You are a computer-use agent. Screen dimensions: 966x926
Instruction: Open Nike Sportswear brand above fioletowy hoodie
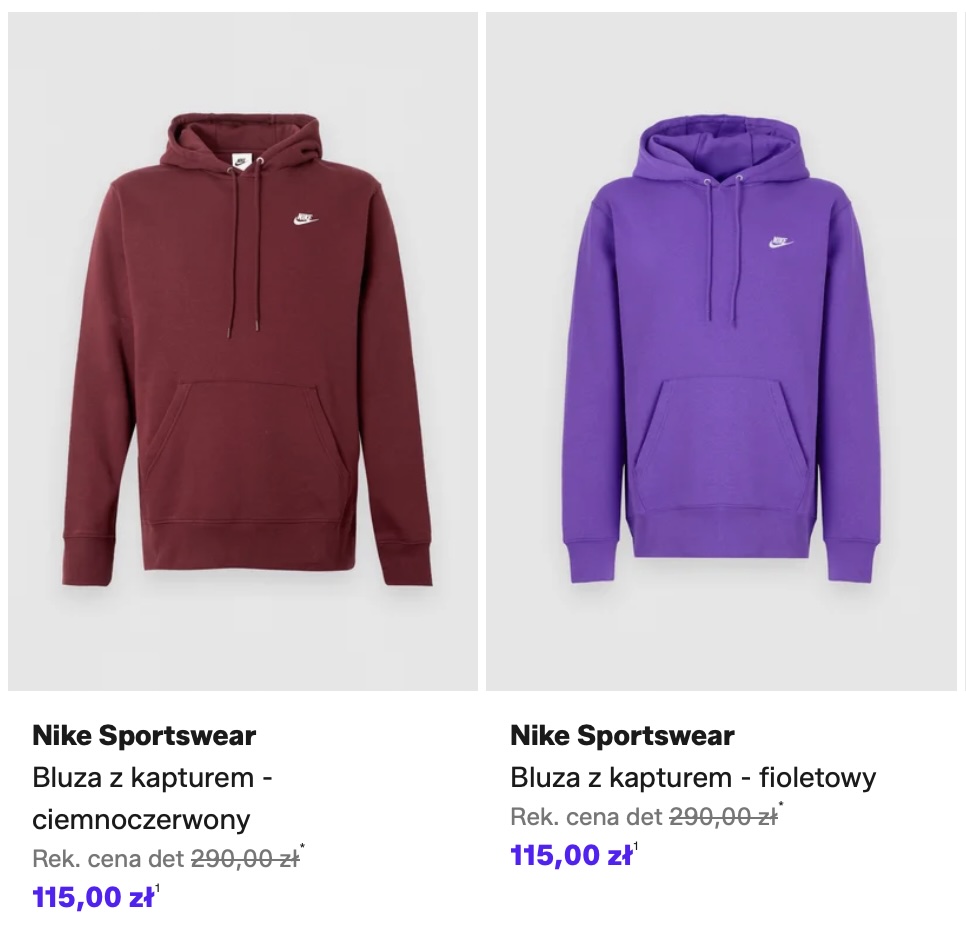pyautogui.click(x=622, y=736)
